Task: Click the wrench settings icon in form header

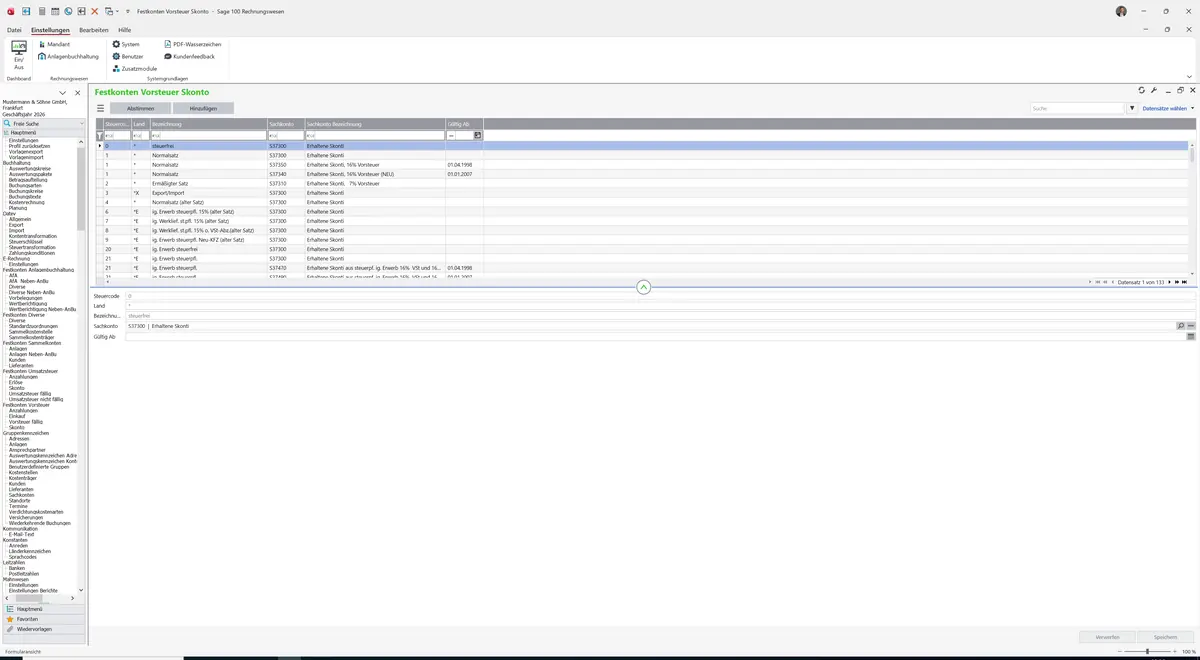Action: click(1154, 91)
